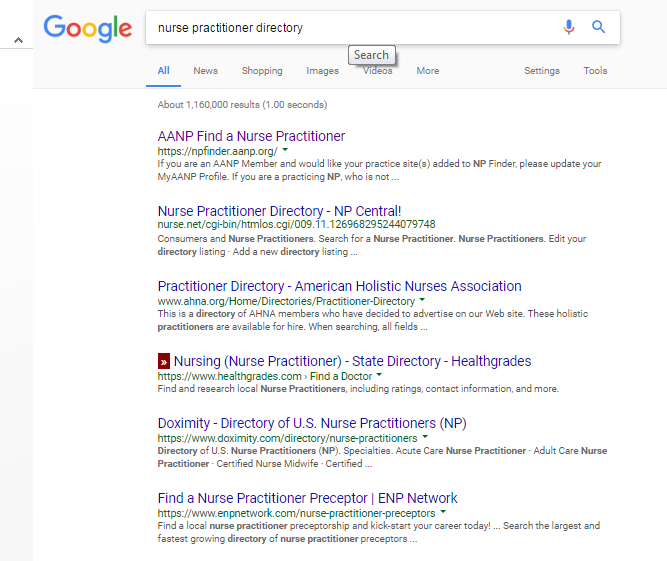Viewport: 667px width, 561px height.
Task: Expand the dropdown arrow after healthgrades Find a Doctor
Action: click(379, 375)
